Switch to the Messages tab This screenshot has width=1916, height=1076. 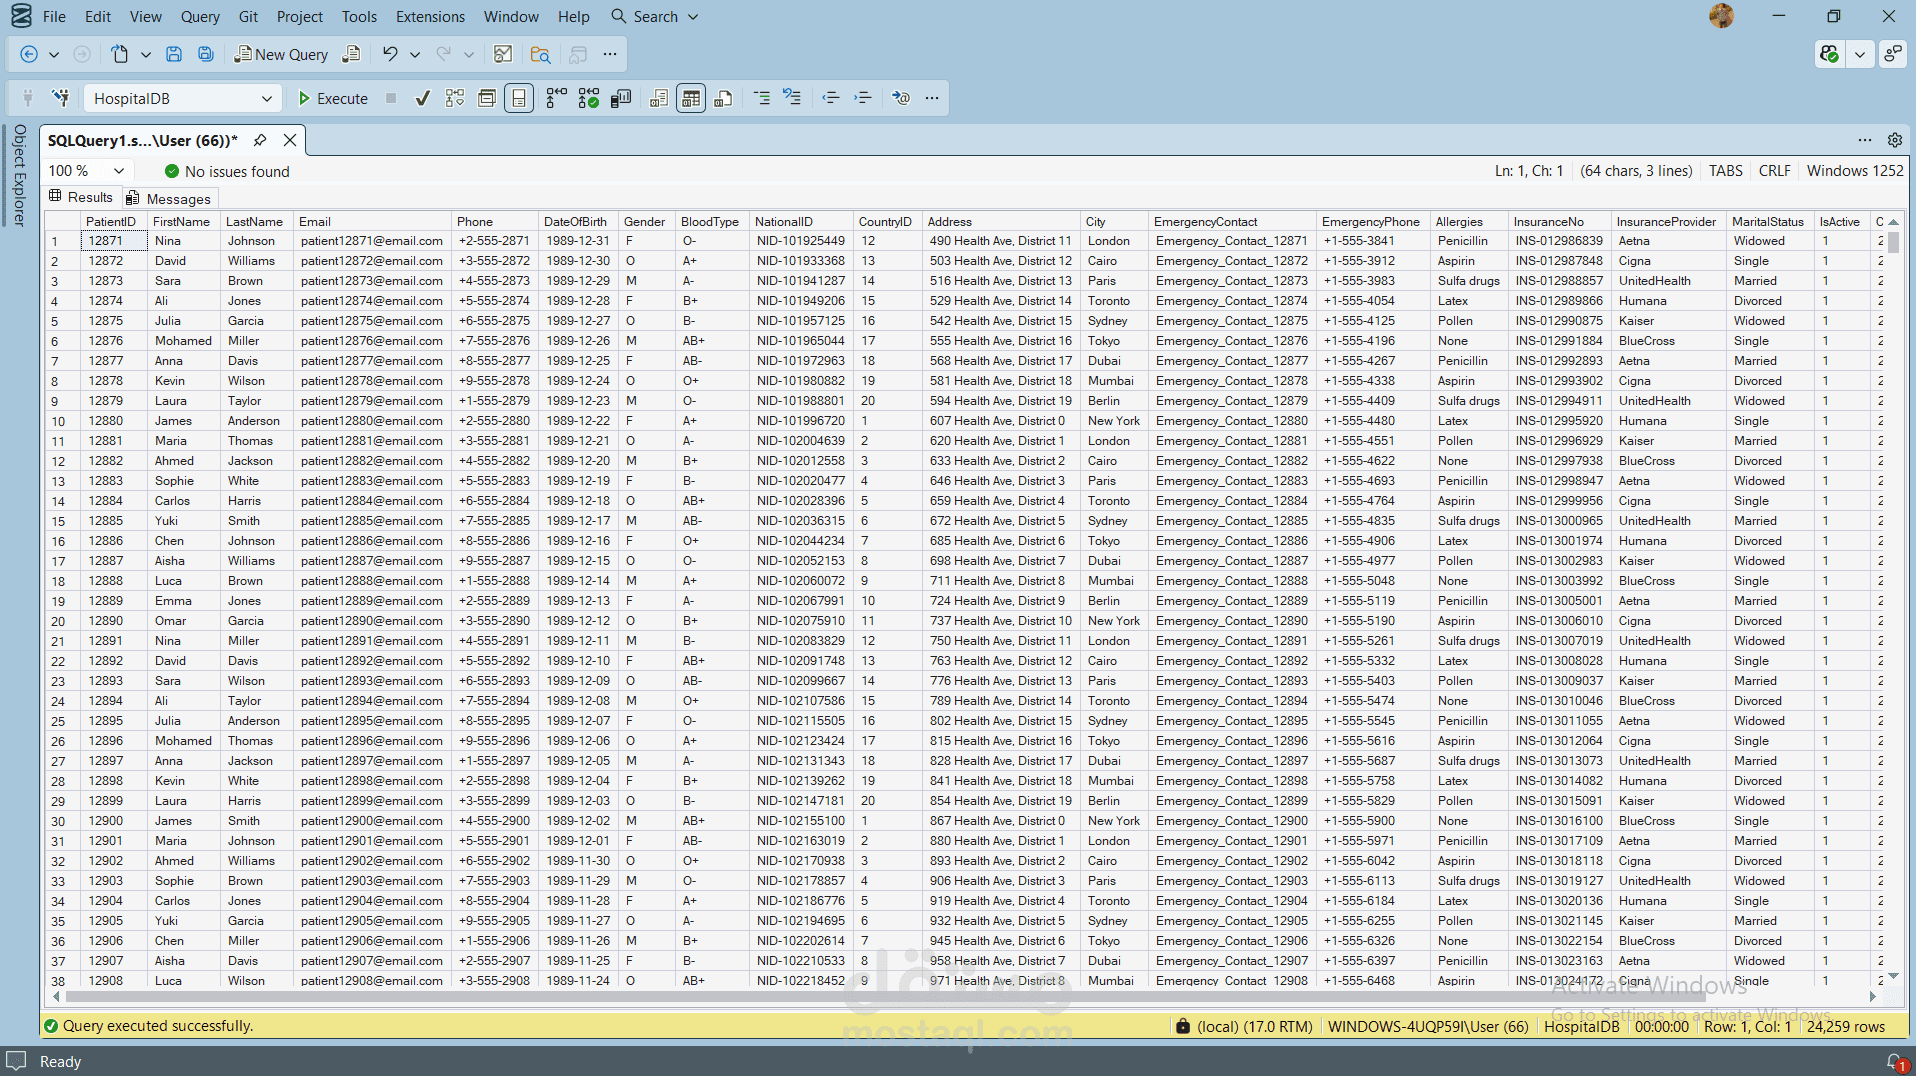[168, 198]
